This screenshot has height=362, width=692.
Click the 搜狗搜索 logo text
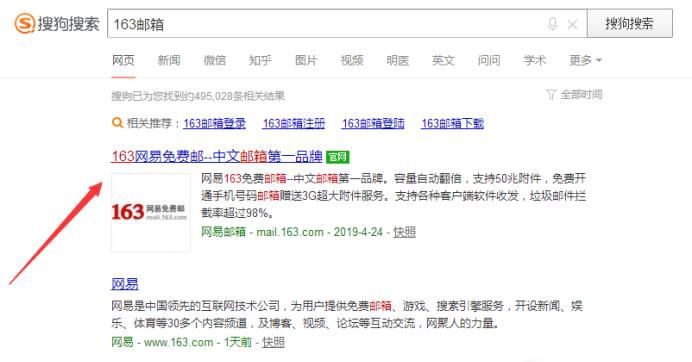68,24
